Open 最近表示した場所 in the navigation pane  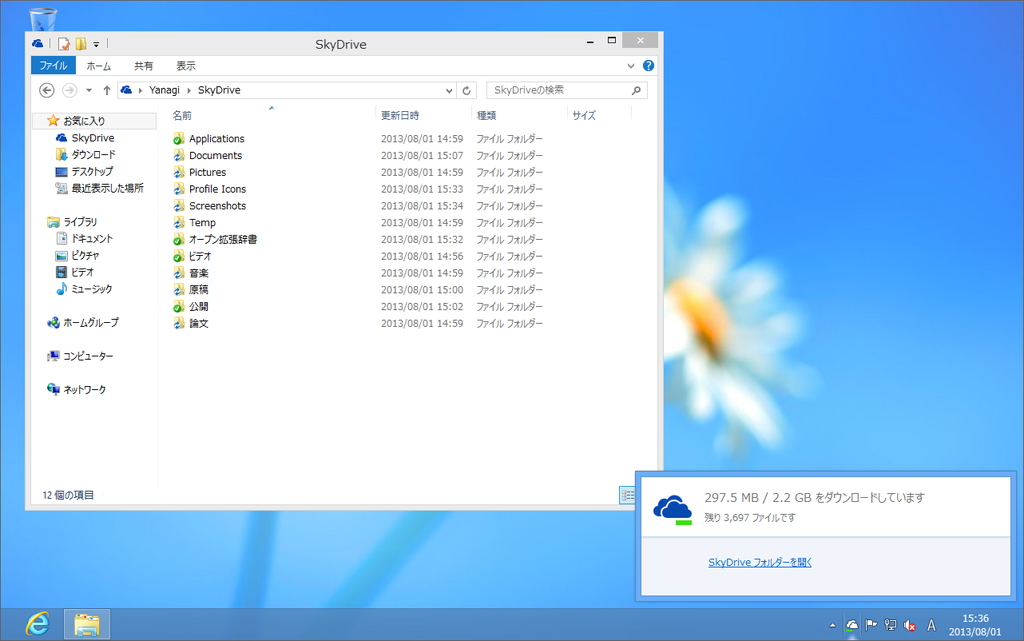pos(107,188)
